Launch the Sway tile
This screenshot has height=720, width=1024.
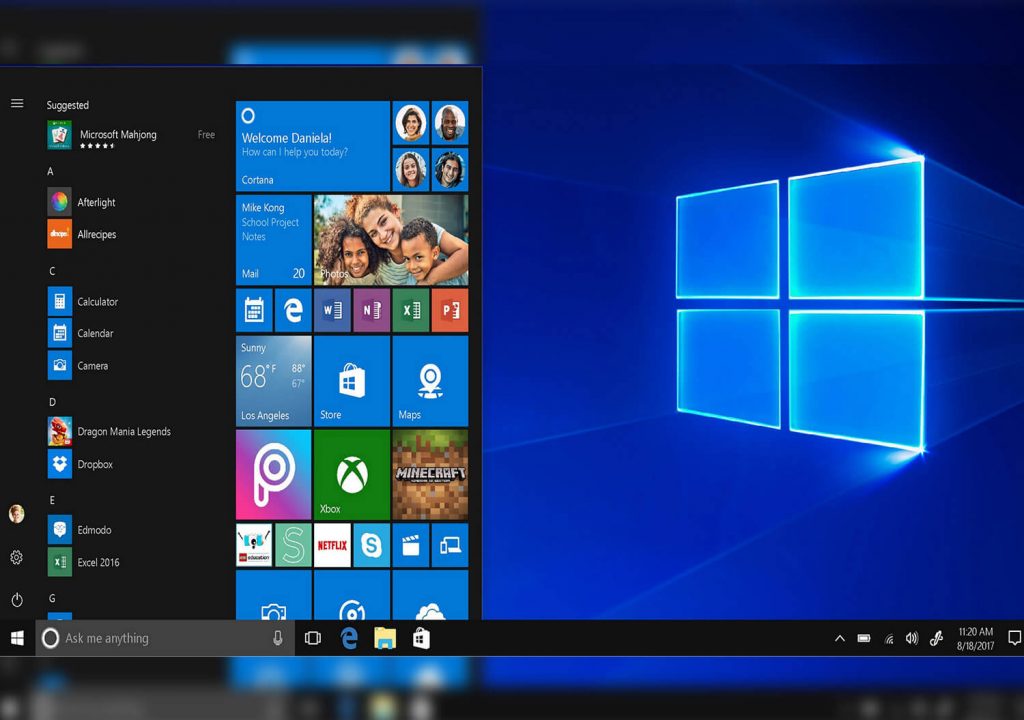[293, 545]
